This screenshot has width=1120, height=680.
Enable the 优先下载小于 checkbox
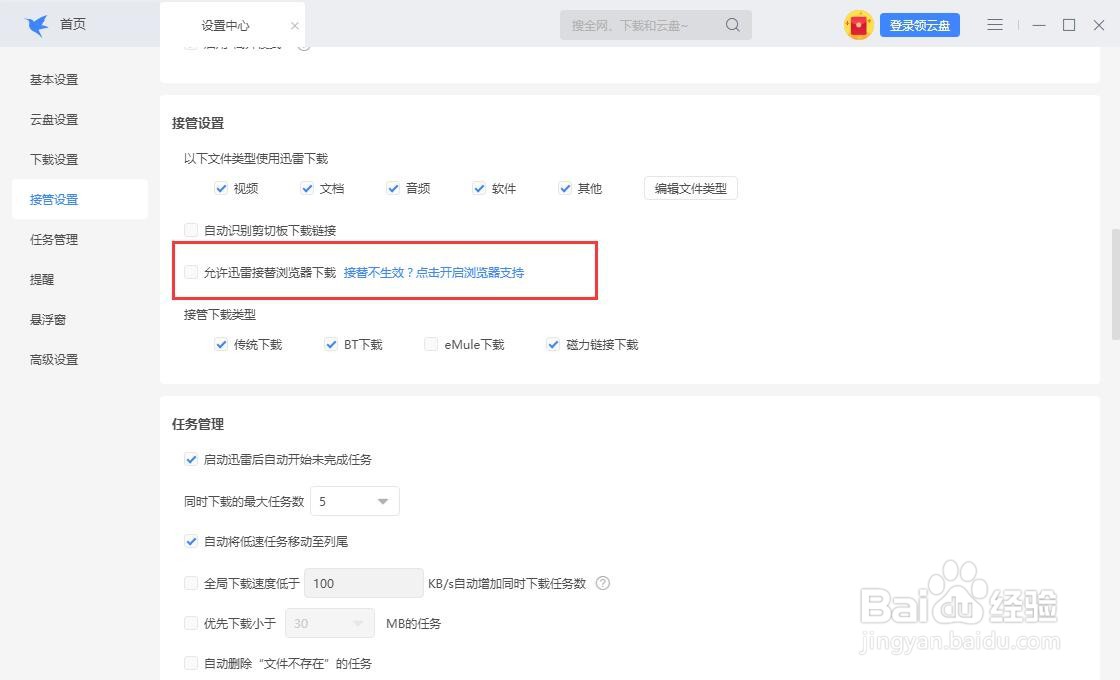pos(191,623)
